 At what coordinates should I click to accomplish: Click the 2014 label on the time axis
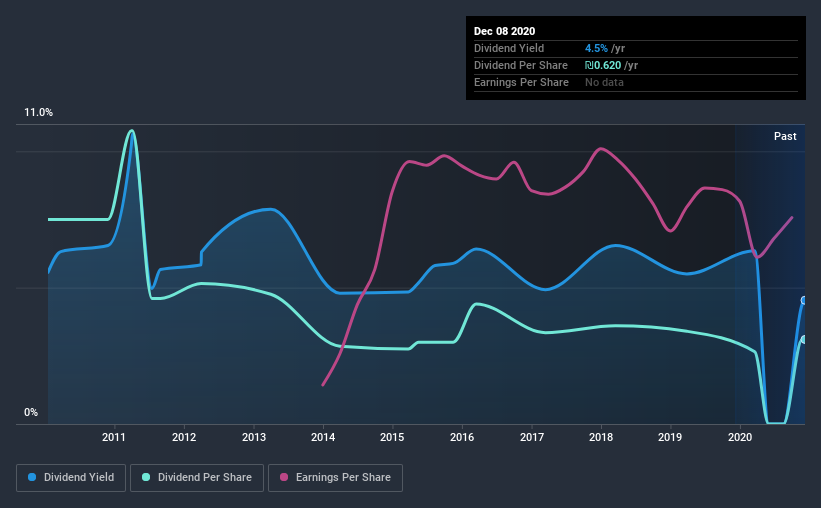(323, 437)
